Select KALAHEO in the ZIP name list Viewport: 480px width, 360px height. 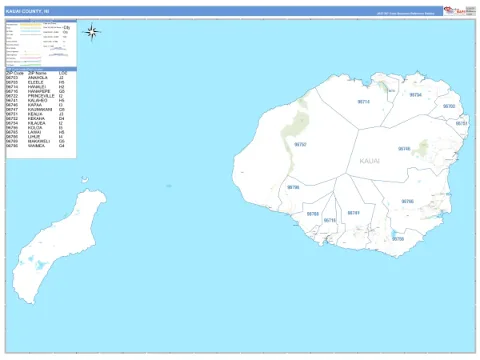(x=38, y=100)
